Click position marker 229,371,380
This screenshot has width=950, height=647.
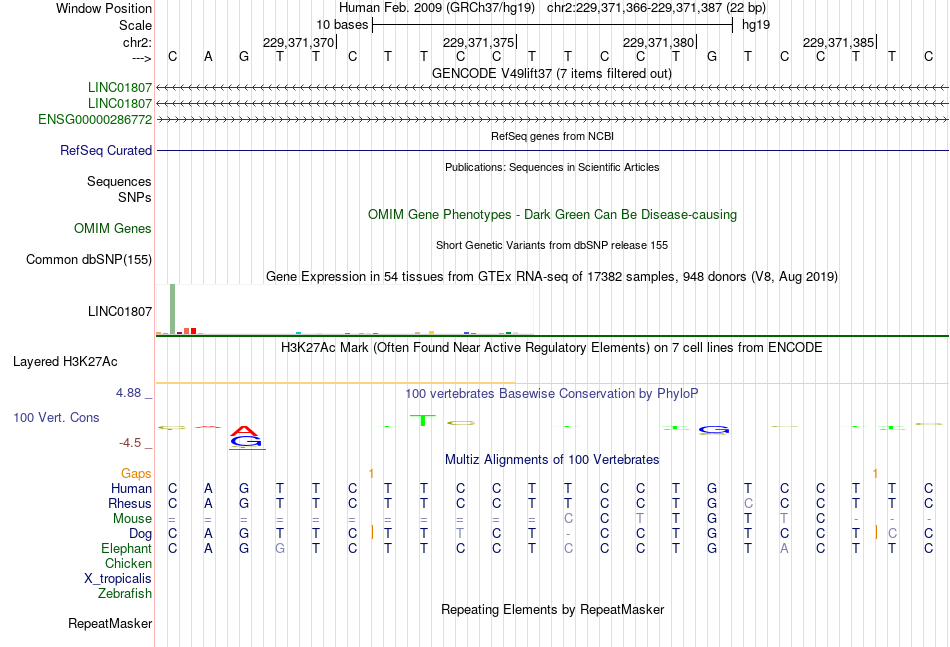pos(658,42)
